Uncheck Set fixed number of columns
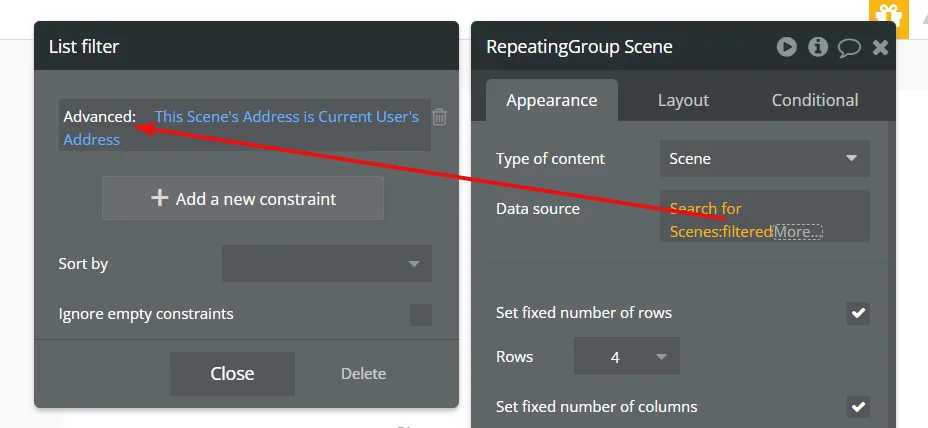 pos(858,407)
